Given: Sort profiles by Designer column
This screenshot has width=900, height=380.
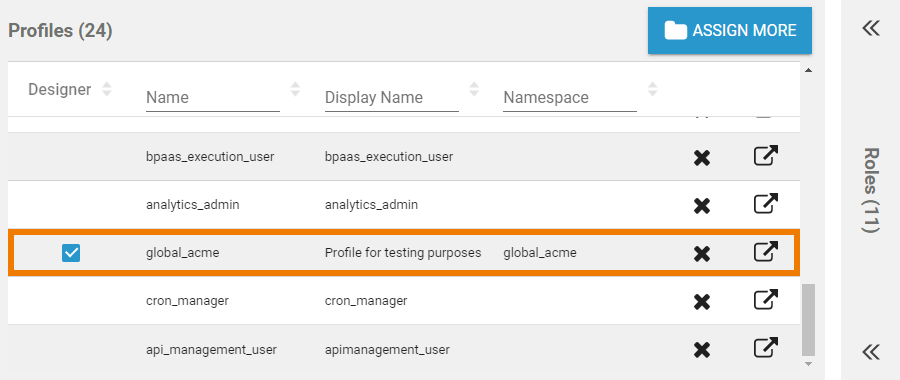Looking at the screenshot, I should pos(106,89).
